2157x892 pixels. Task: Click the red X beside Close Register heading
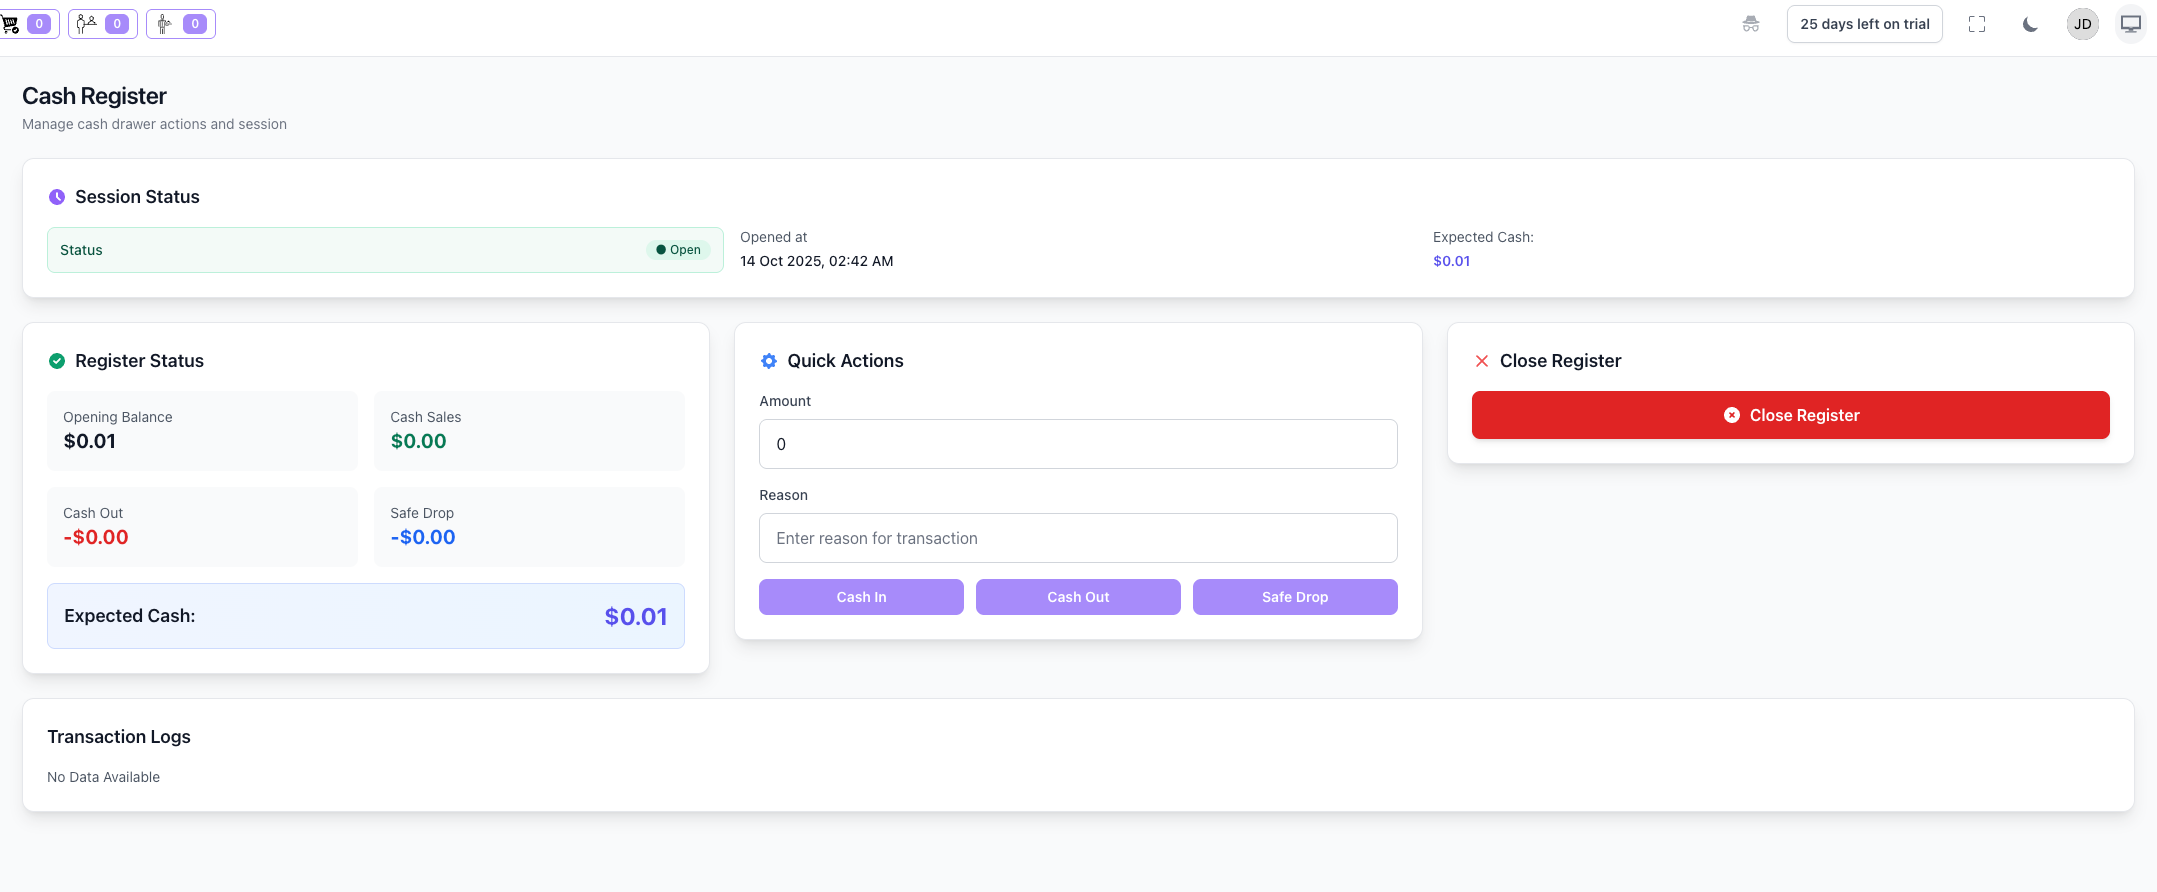click(1482, 361)
